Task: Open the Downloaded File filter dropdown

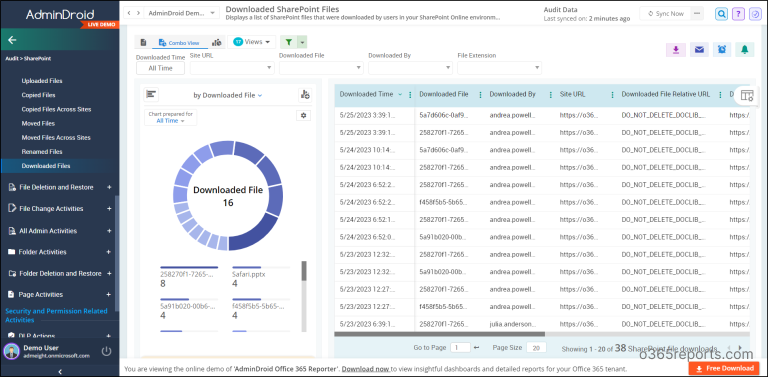Action: click(x=321, y=68)
